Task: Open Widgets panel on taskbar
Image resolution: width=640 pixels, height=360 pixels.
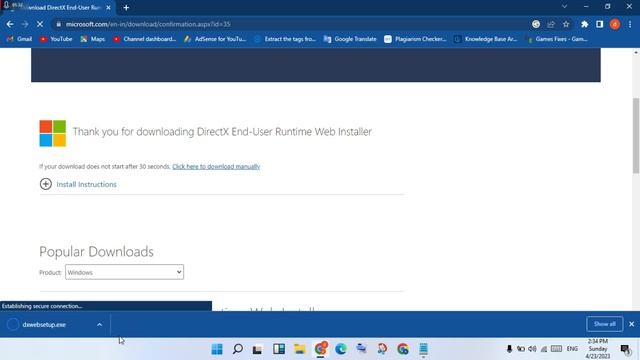Action: [x=279, y=349]
